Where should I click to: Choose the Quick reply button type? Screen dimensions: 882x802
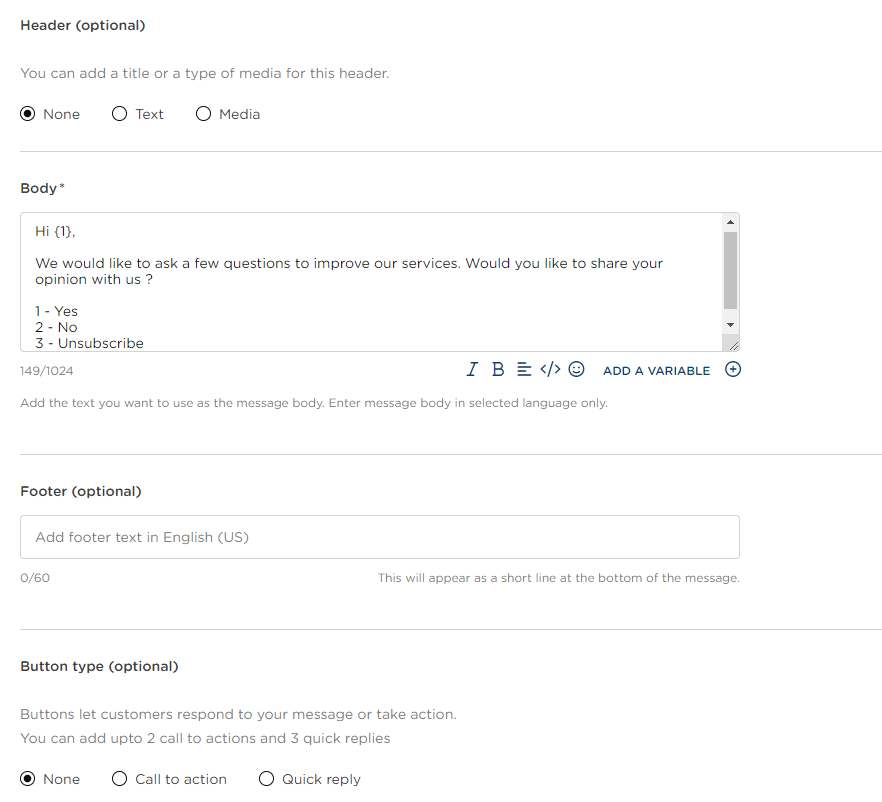click(266, 779)
